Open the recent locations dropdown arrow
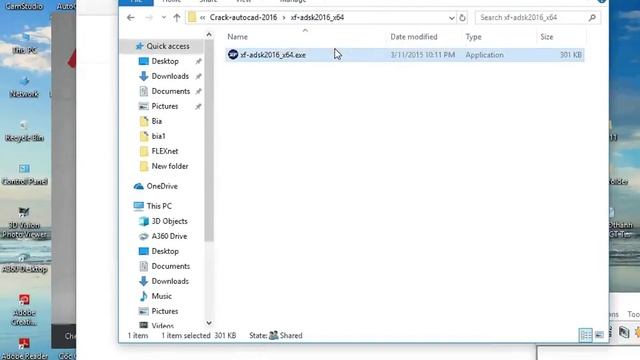The height and width of the screenshot is (360, 640). click(164, 18)
